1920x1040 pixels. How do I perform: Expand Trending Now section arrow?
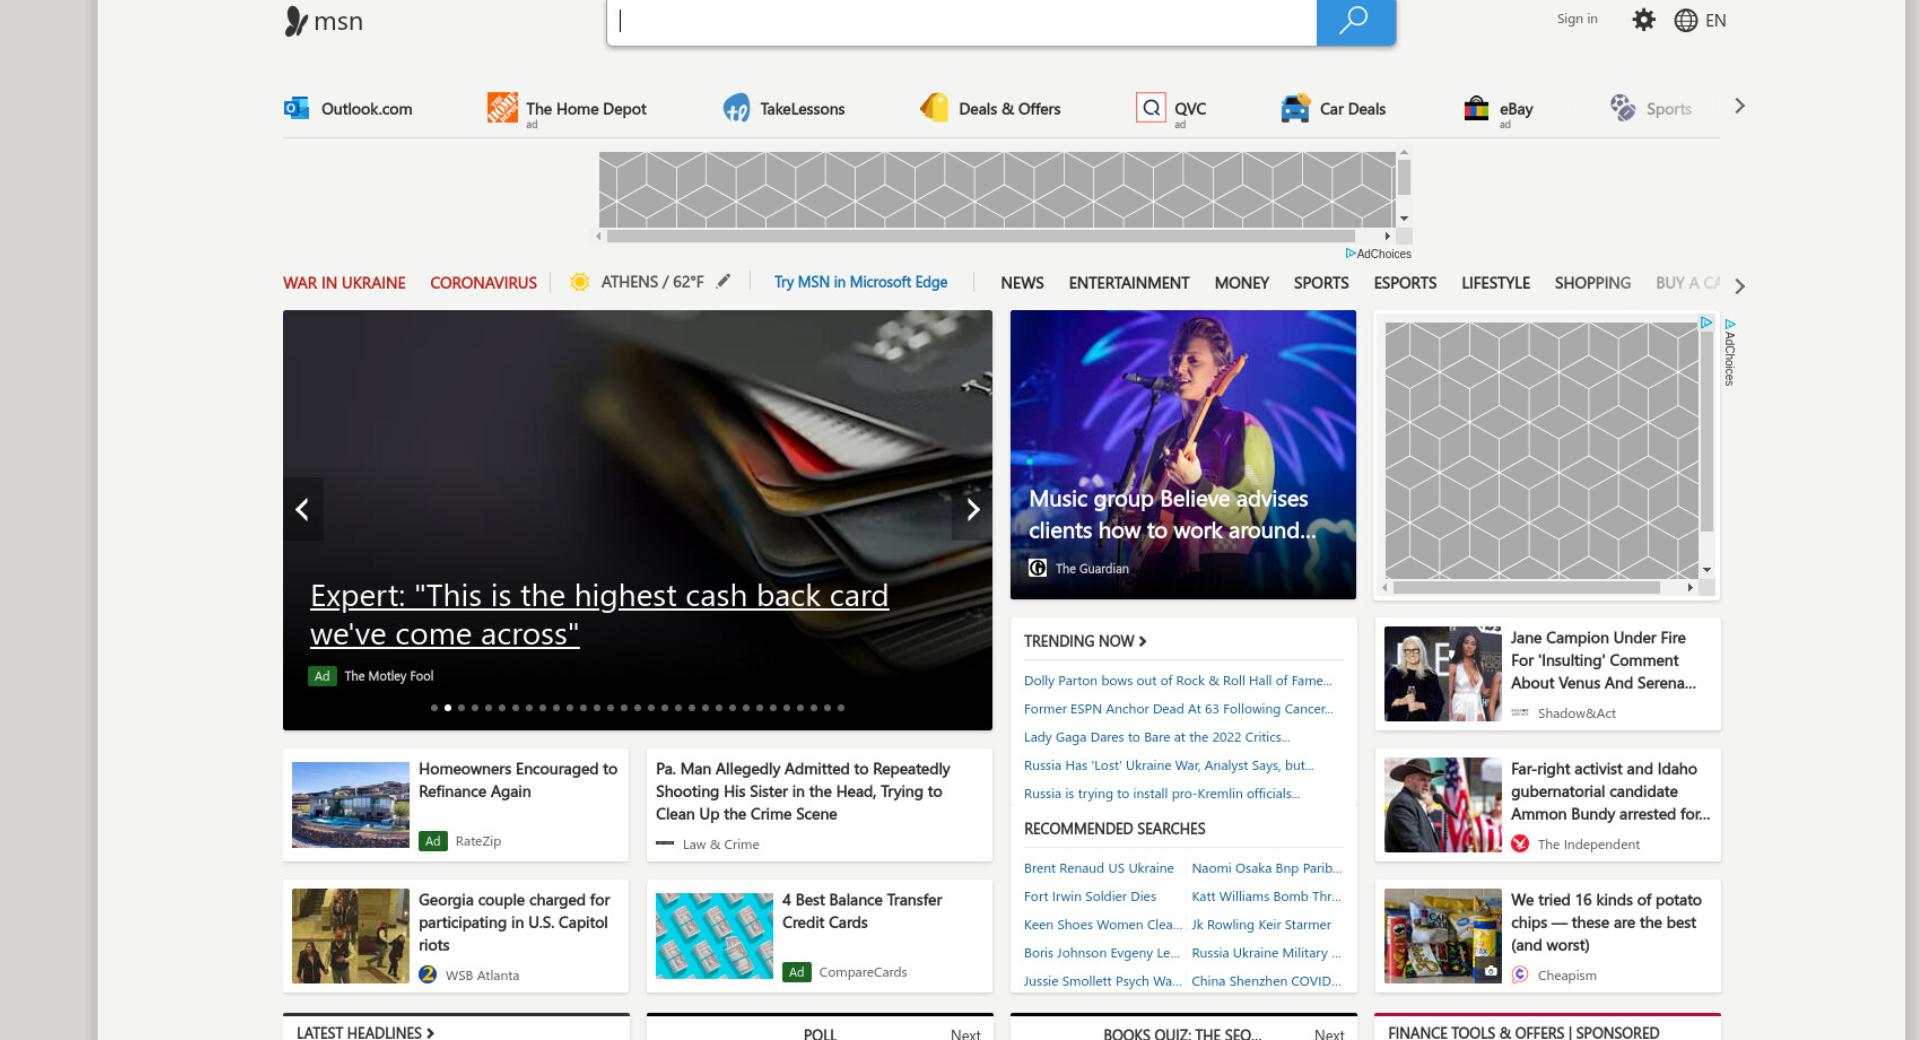coord(1142,641)
